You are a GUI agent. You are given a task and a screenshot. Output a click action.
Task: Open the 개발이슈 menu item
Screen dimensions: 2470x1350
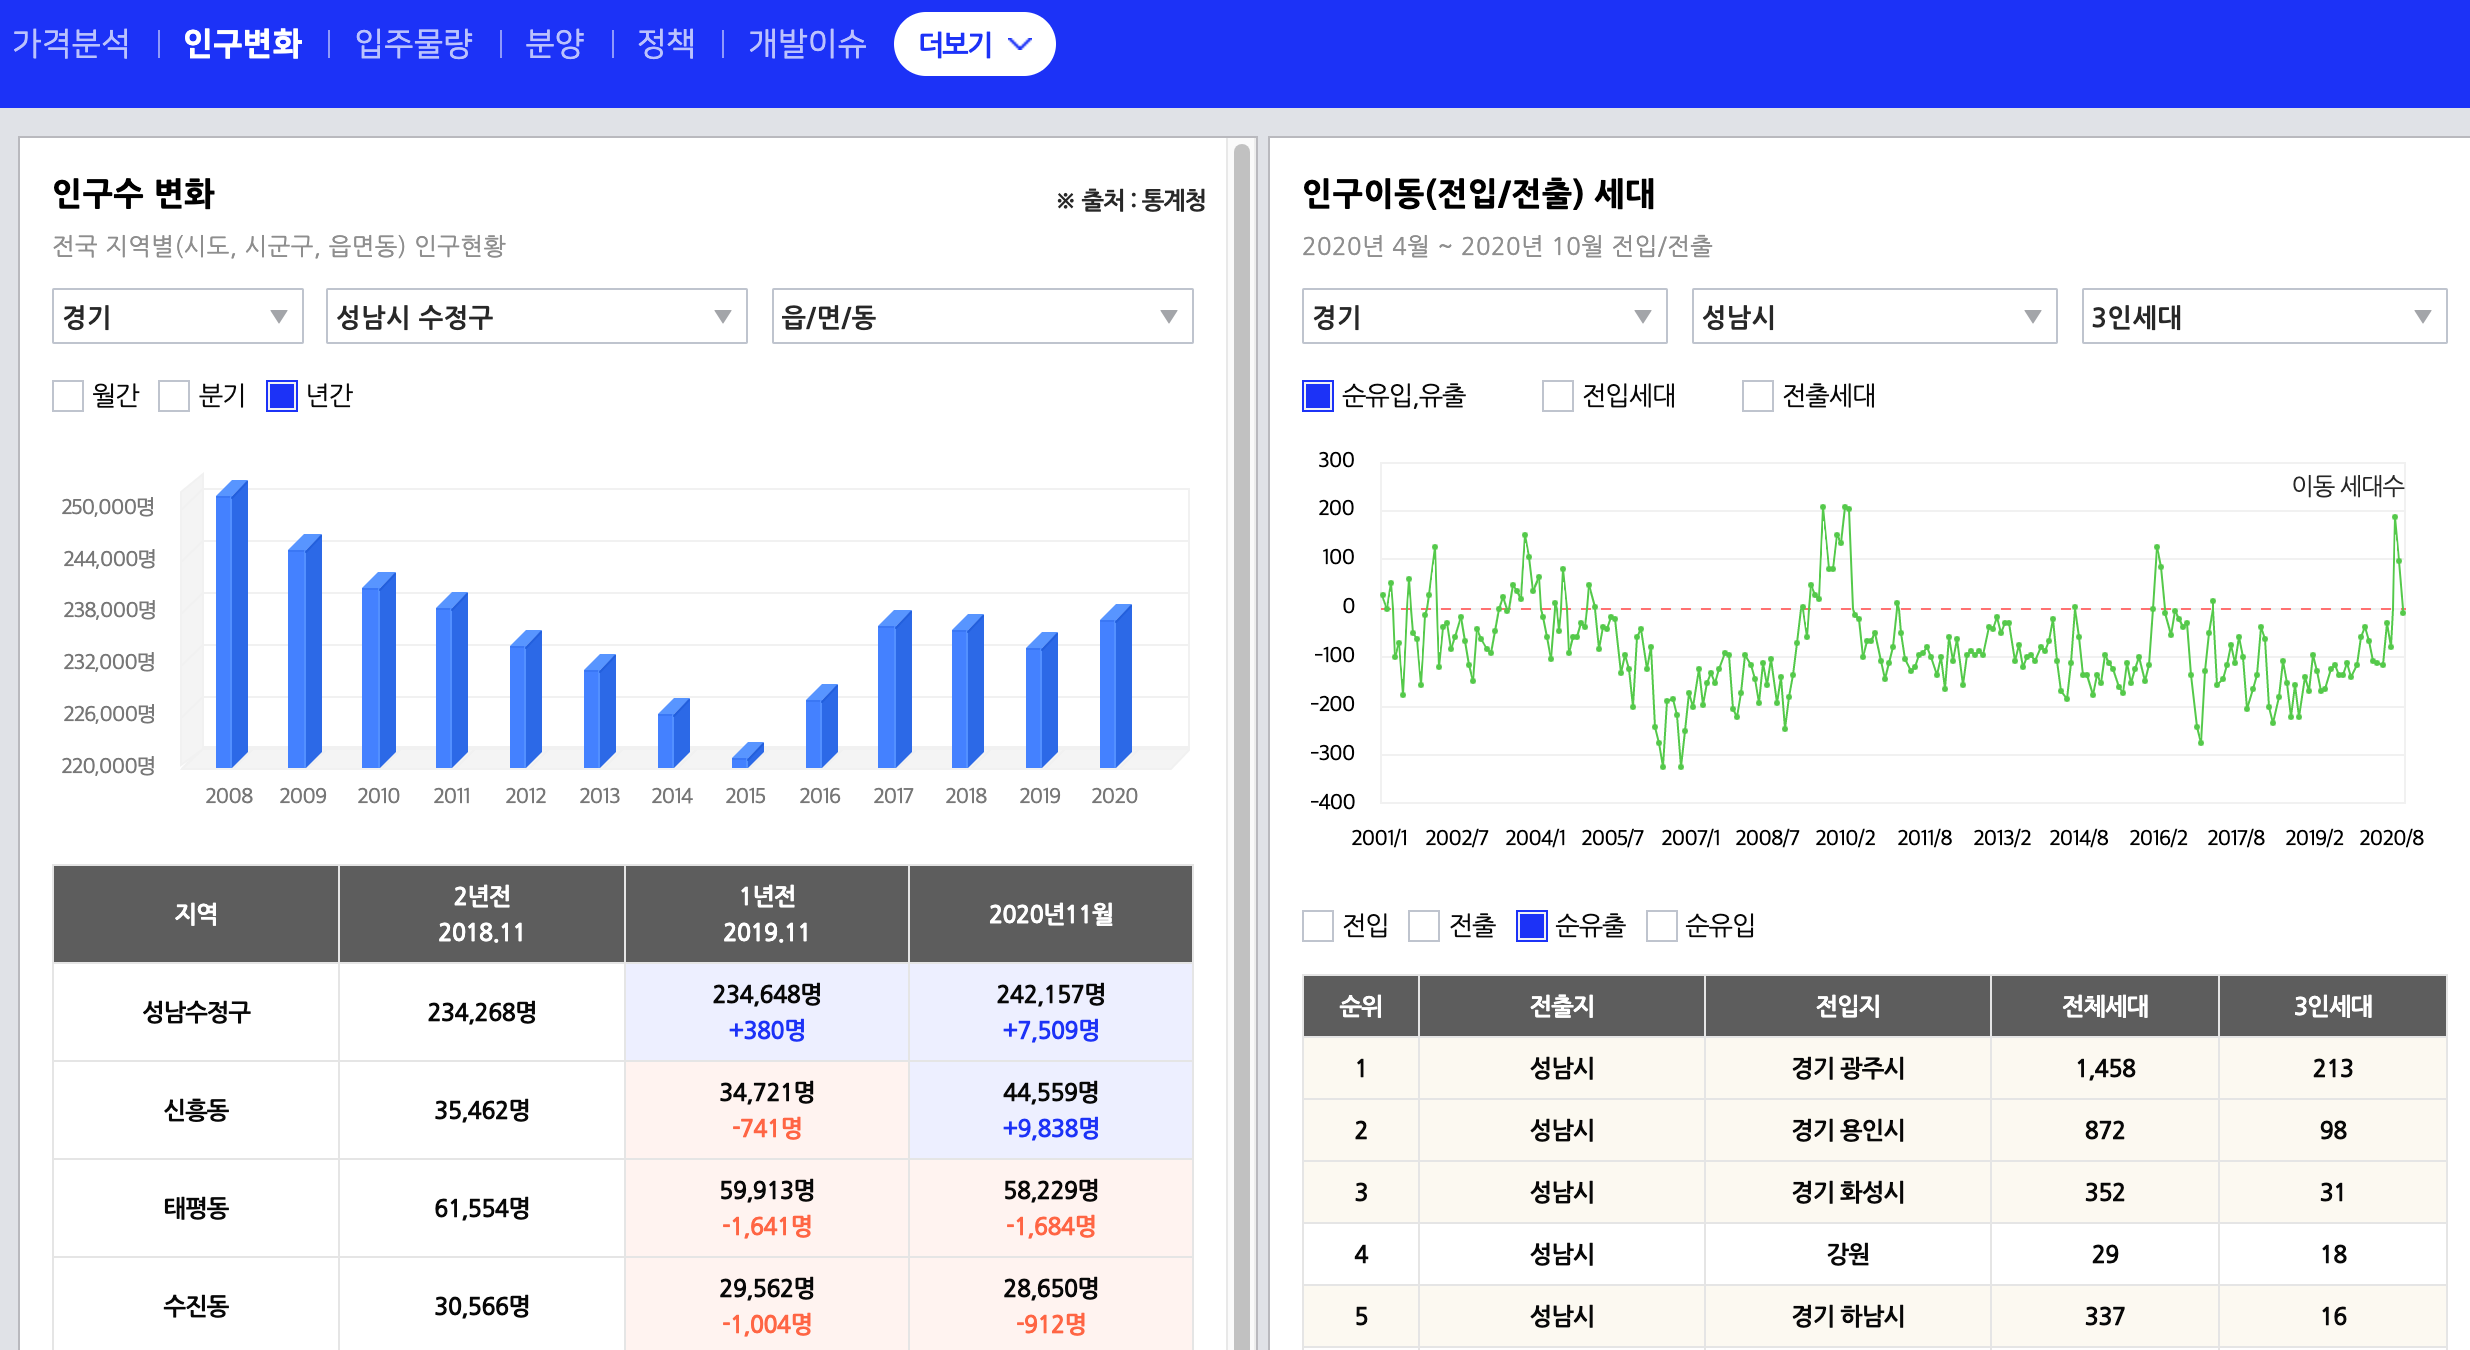[x=807, y=44]
